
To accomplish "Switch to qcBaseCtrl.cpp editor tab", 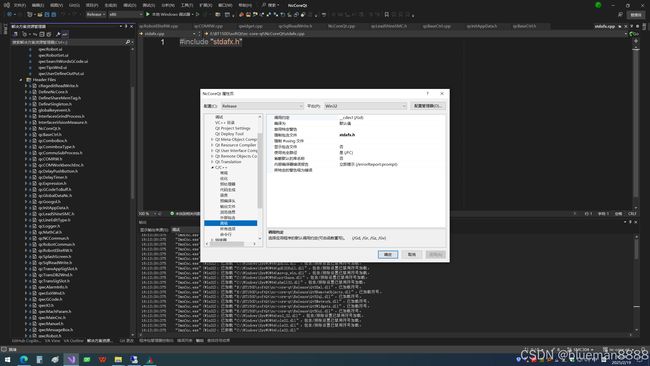I will 437,26.
